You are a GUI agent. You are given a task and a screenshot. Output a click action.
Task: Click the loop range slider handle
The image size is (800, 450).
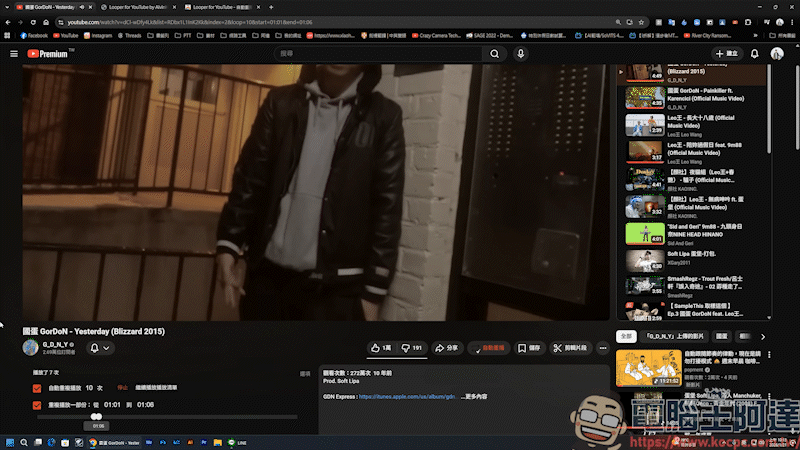[96, 417]
